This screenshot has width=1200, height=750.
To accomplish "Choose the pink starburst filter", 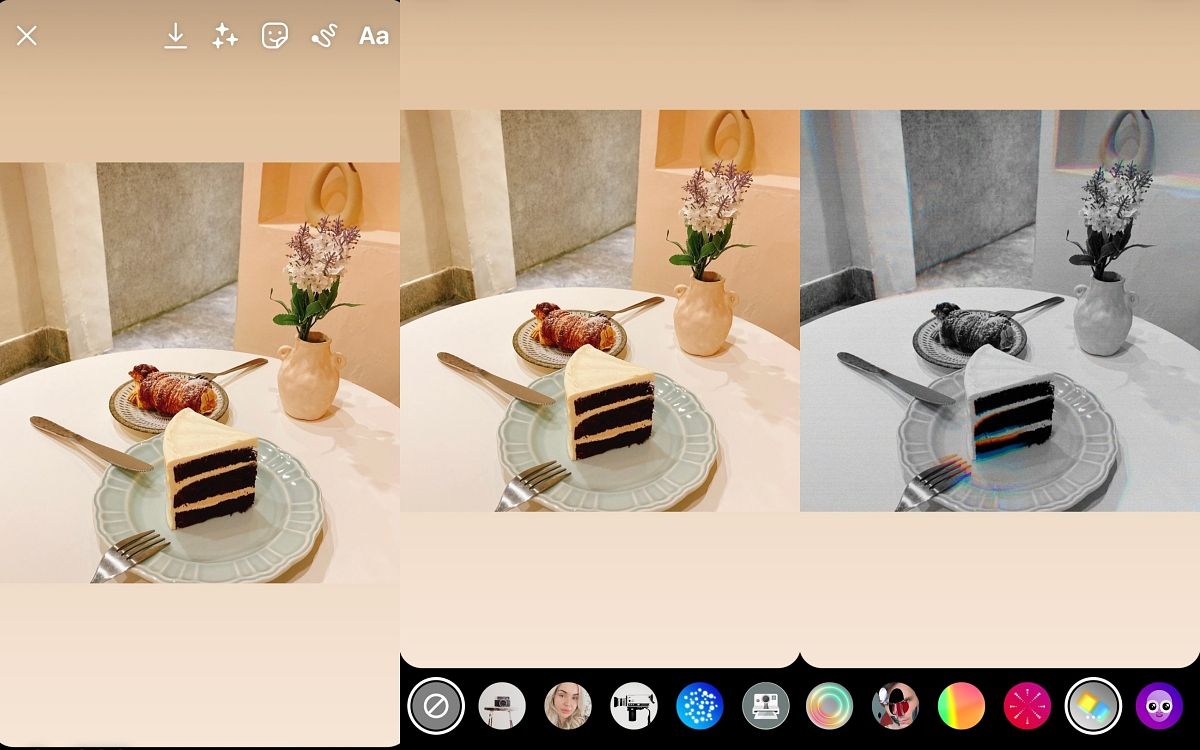I will [x=1027, y=706].
